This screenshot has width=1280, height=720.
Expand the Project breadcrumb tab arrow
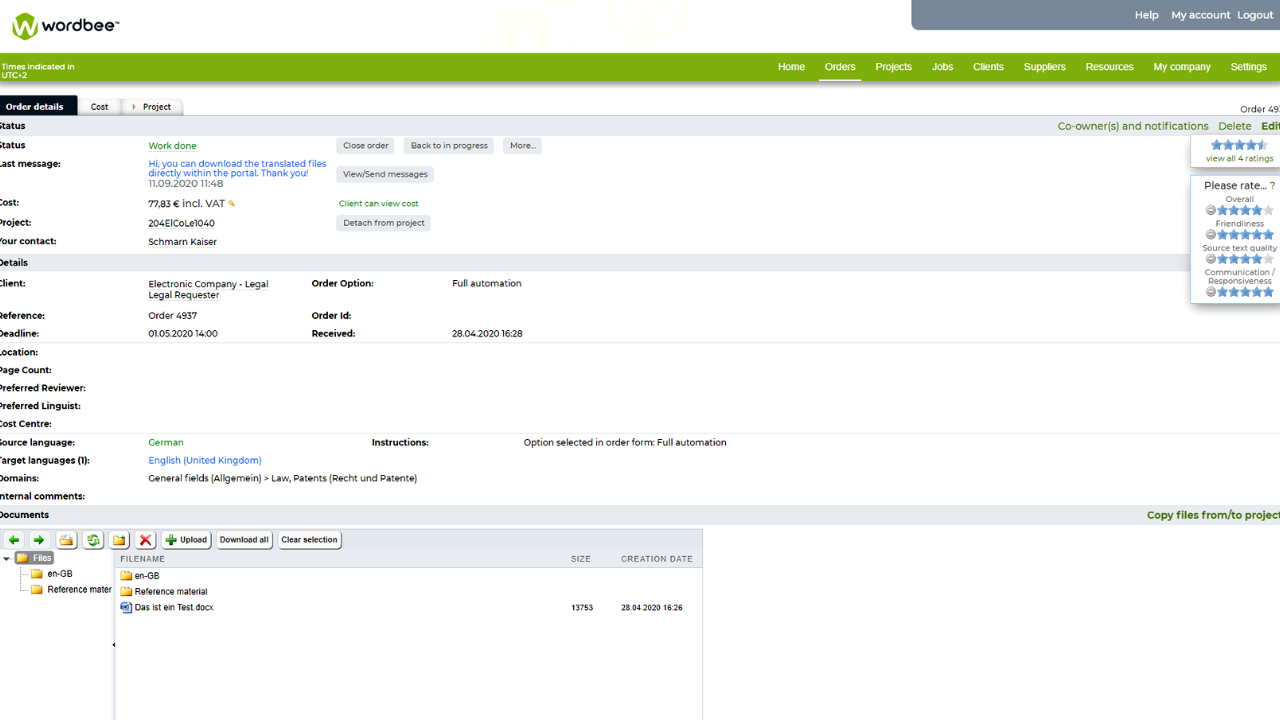[x=134, y=107]
